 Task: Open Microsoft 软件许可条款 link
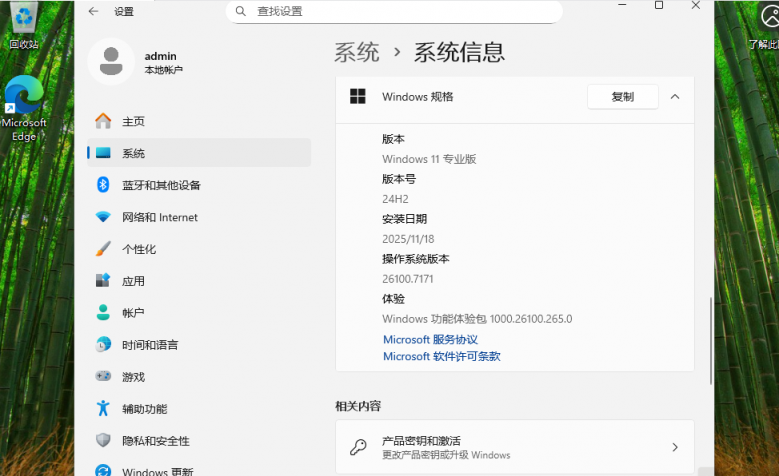pos(441,356)
